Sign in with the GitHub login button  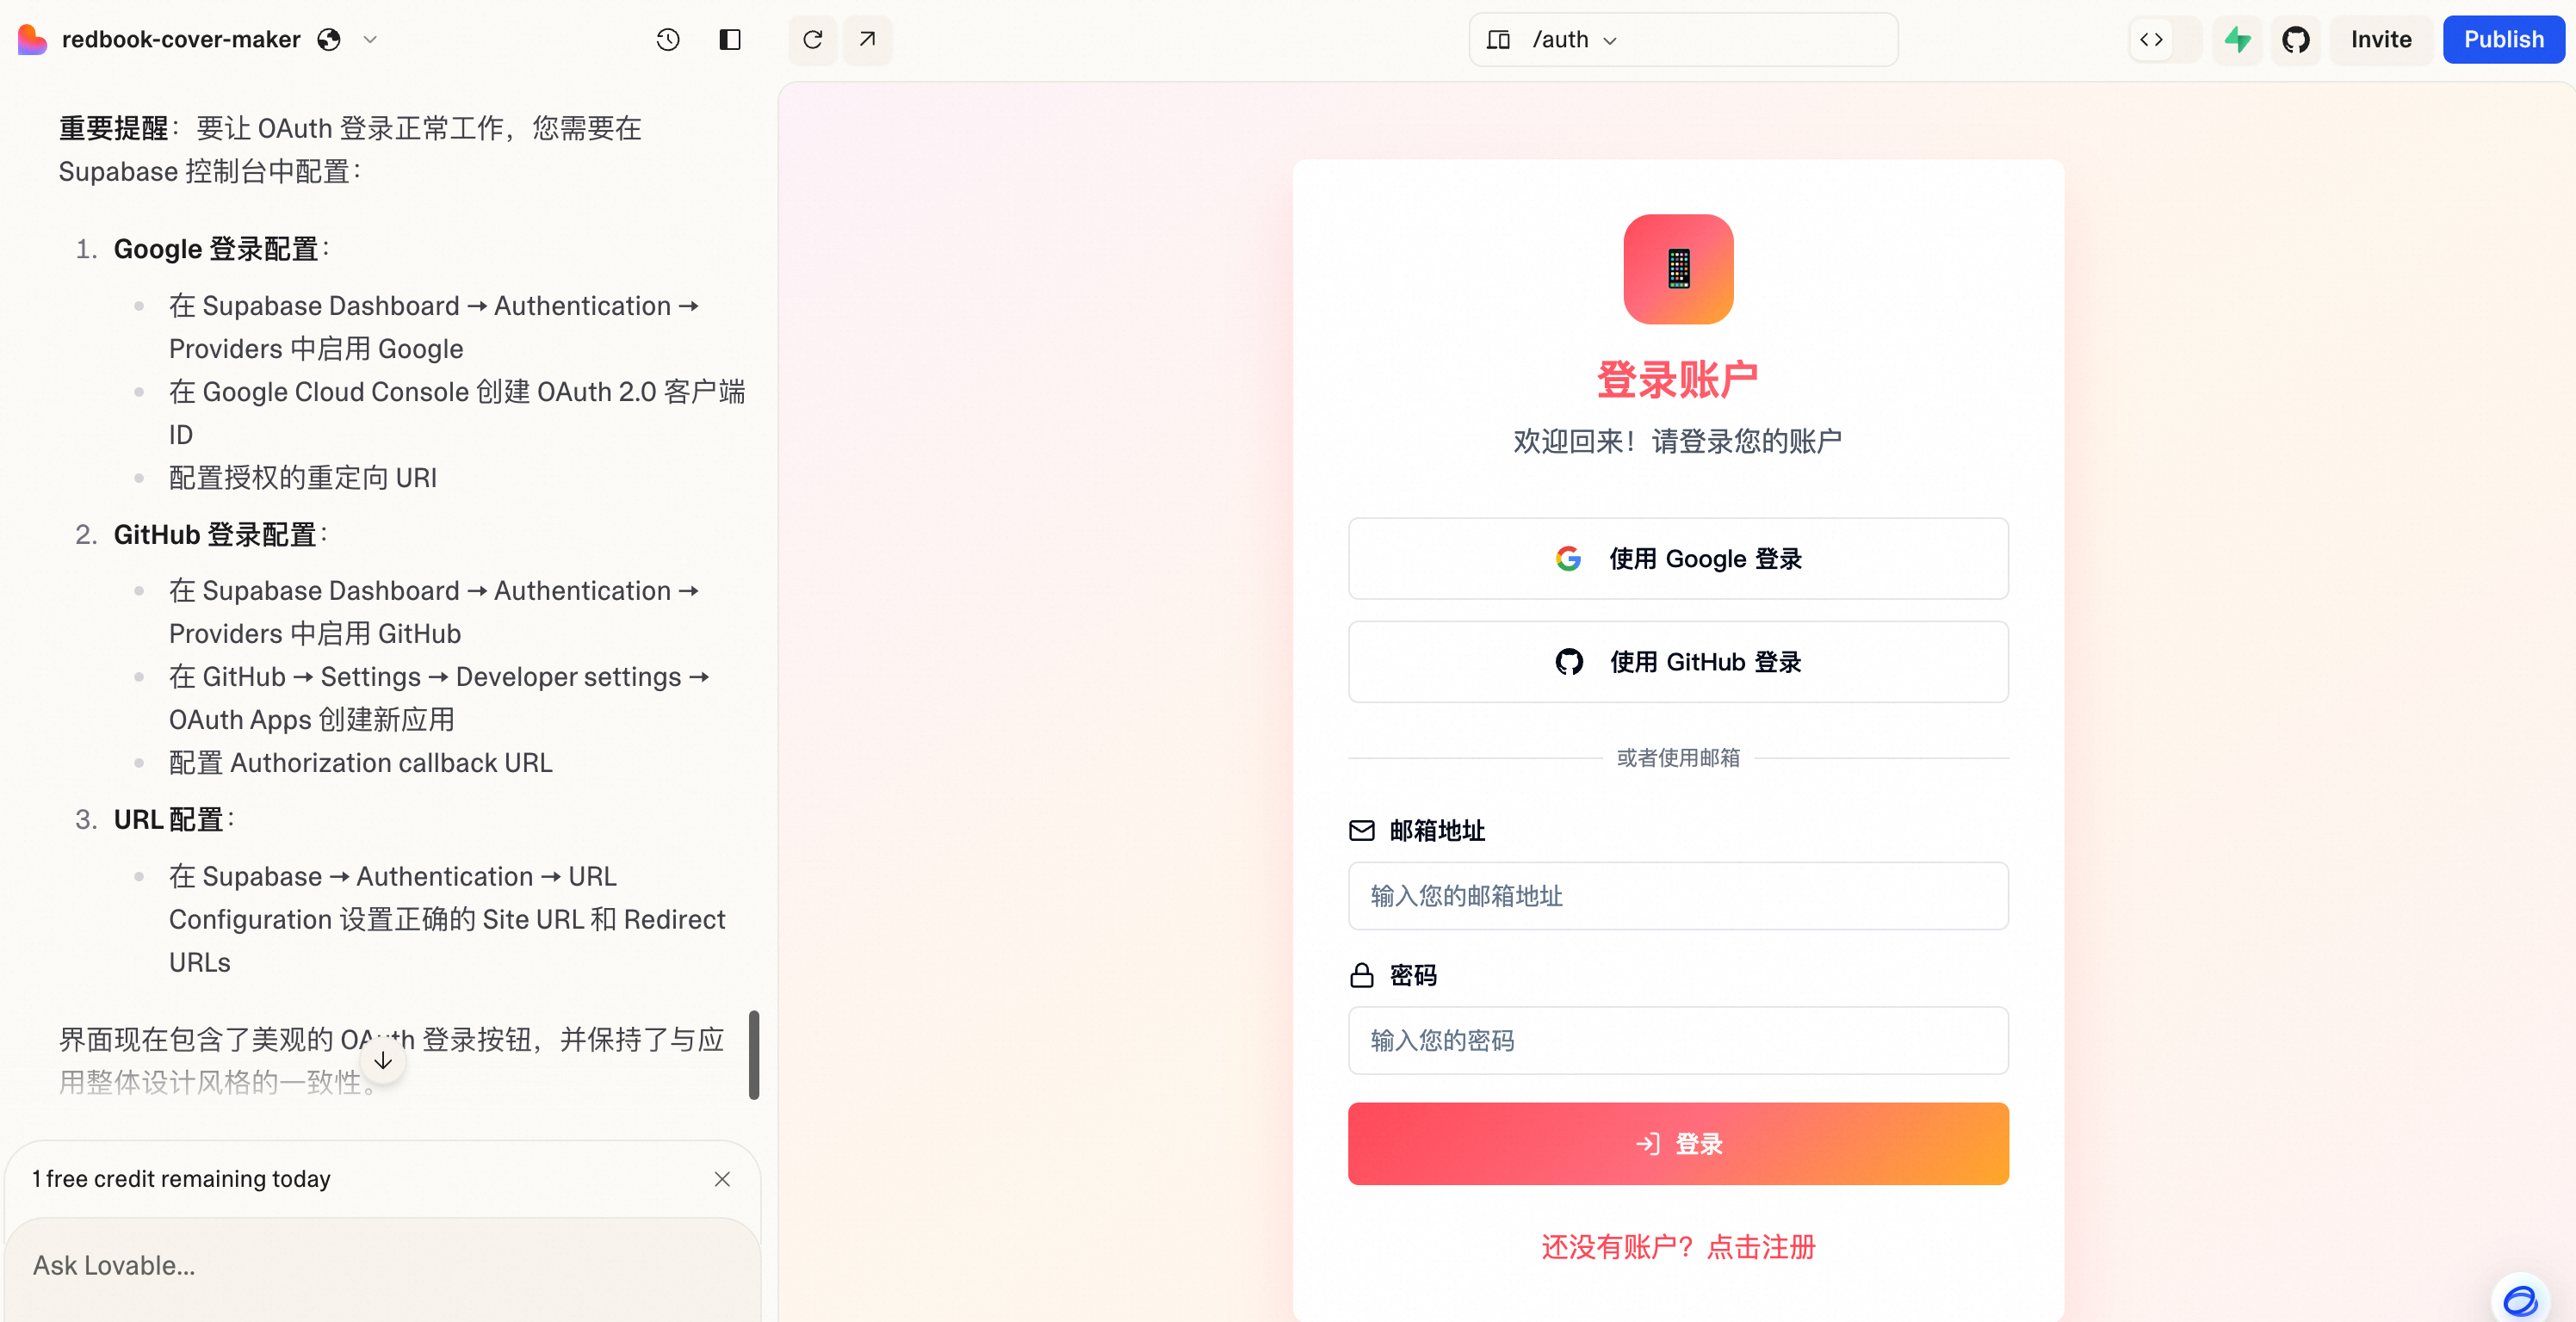tap(1678, 662)
